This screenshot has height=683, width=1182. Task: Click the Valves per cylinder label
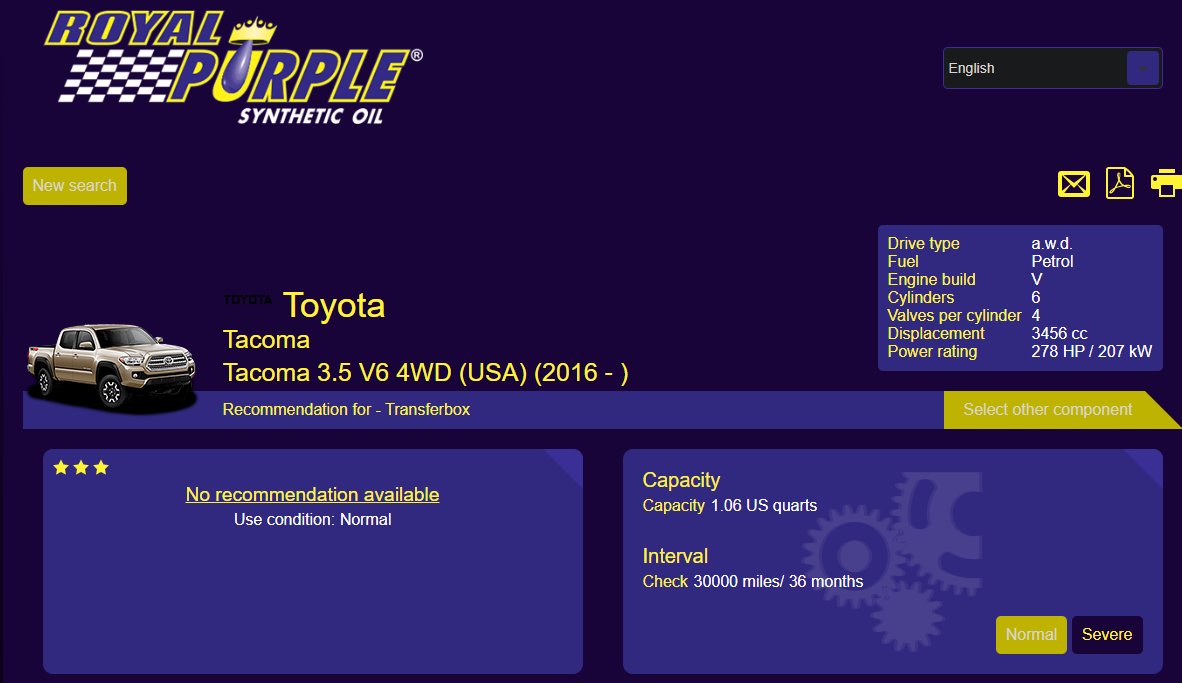point(954,315)
